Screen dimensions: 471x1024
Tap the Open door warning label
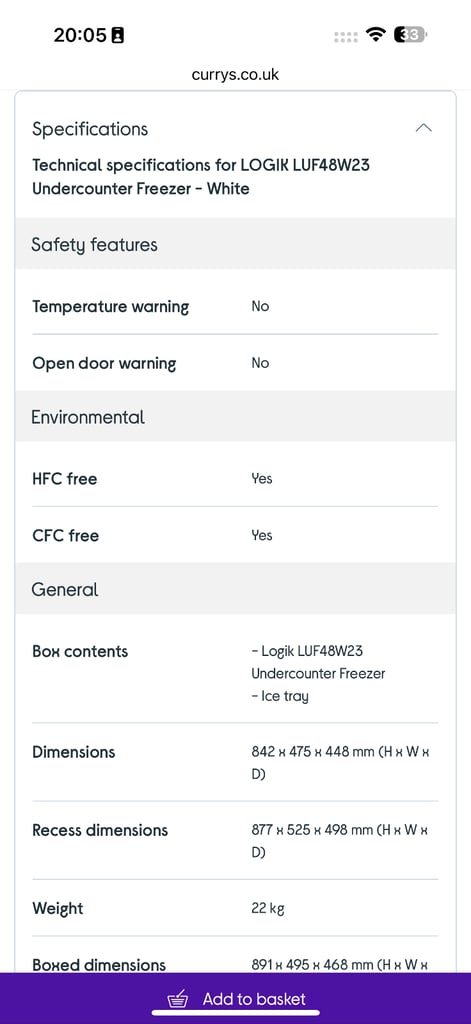104,364
